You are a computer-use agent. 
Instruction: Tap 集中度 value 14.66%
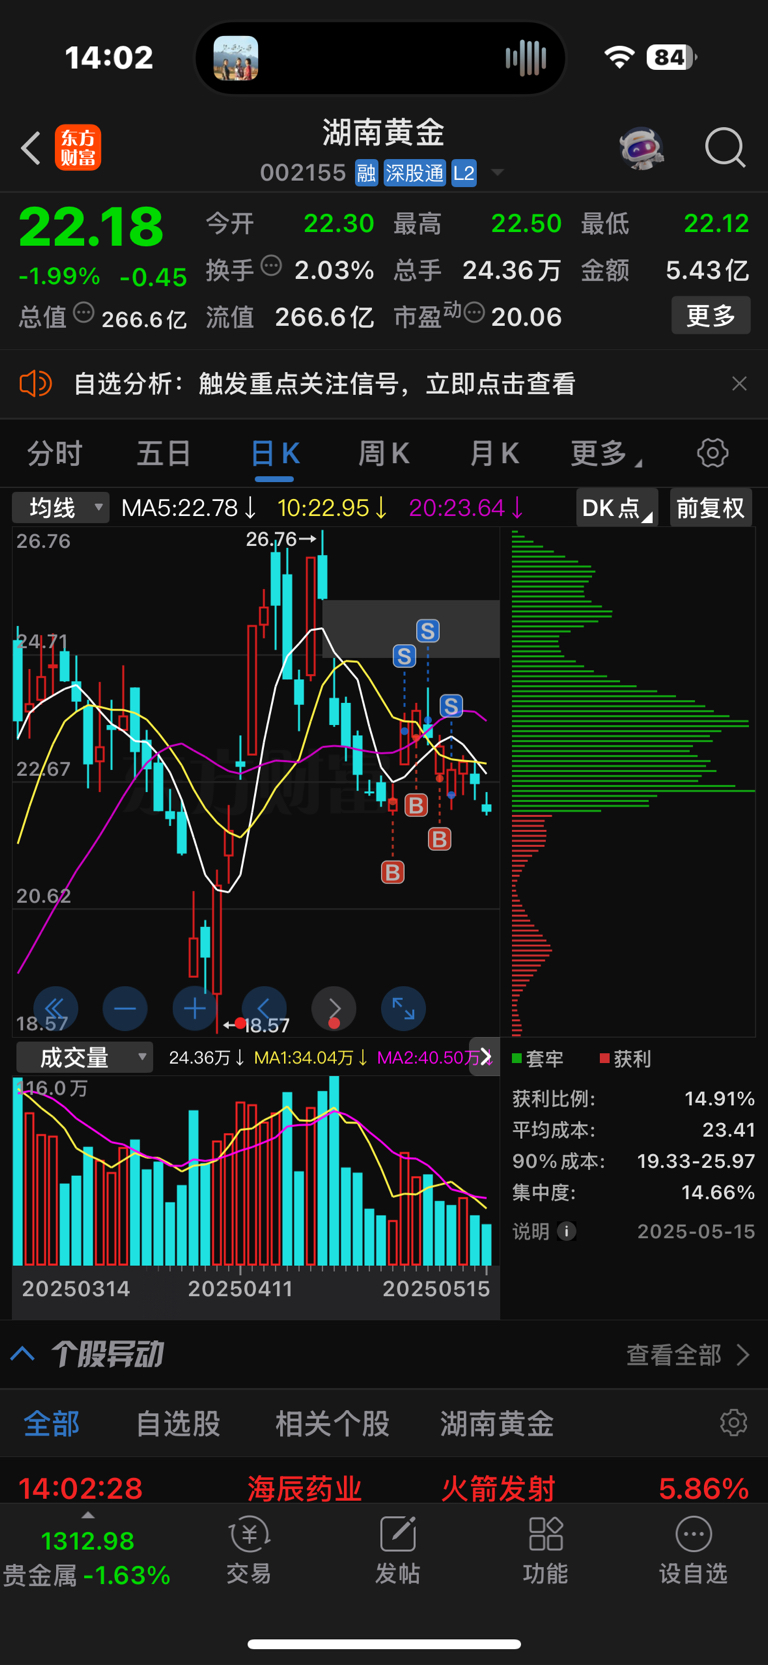point(719,1192)
